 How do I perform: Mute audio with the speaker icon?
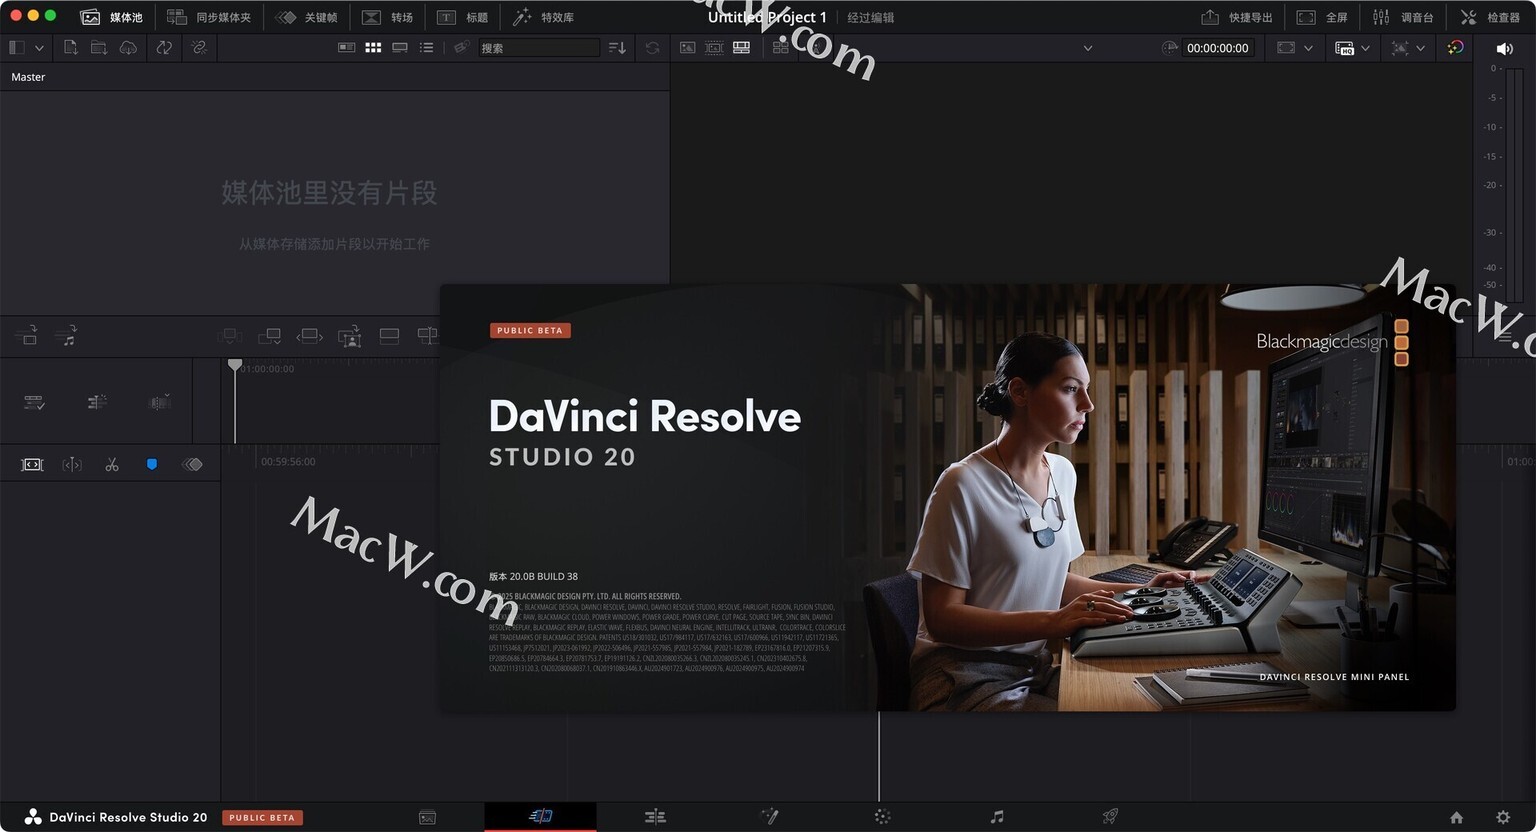point(1504,48)
